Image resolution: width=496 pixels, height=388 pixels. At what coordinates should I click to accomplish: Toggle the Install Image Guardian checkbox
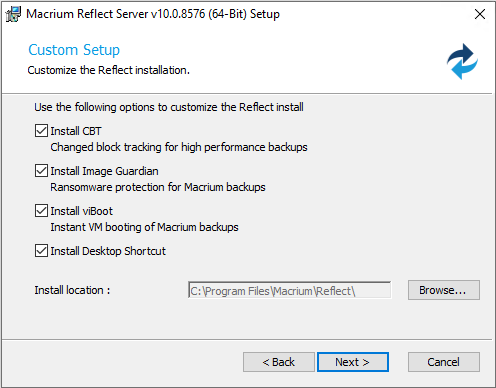coord(41,171)
